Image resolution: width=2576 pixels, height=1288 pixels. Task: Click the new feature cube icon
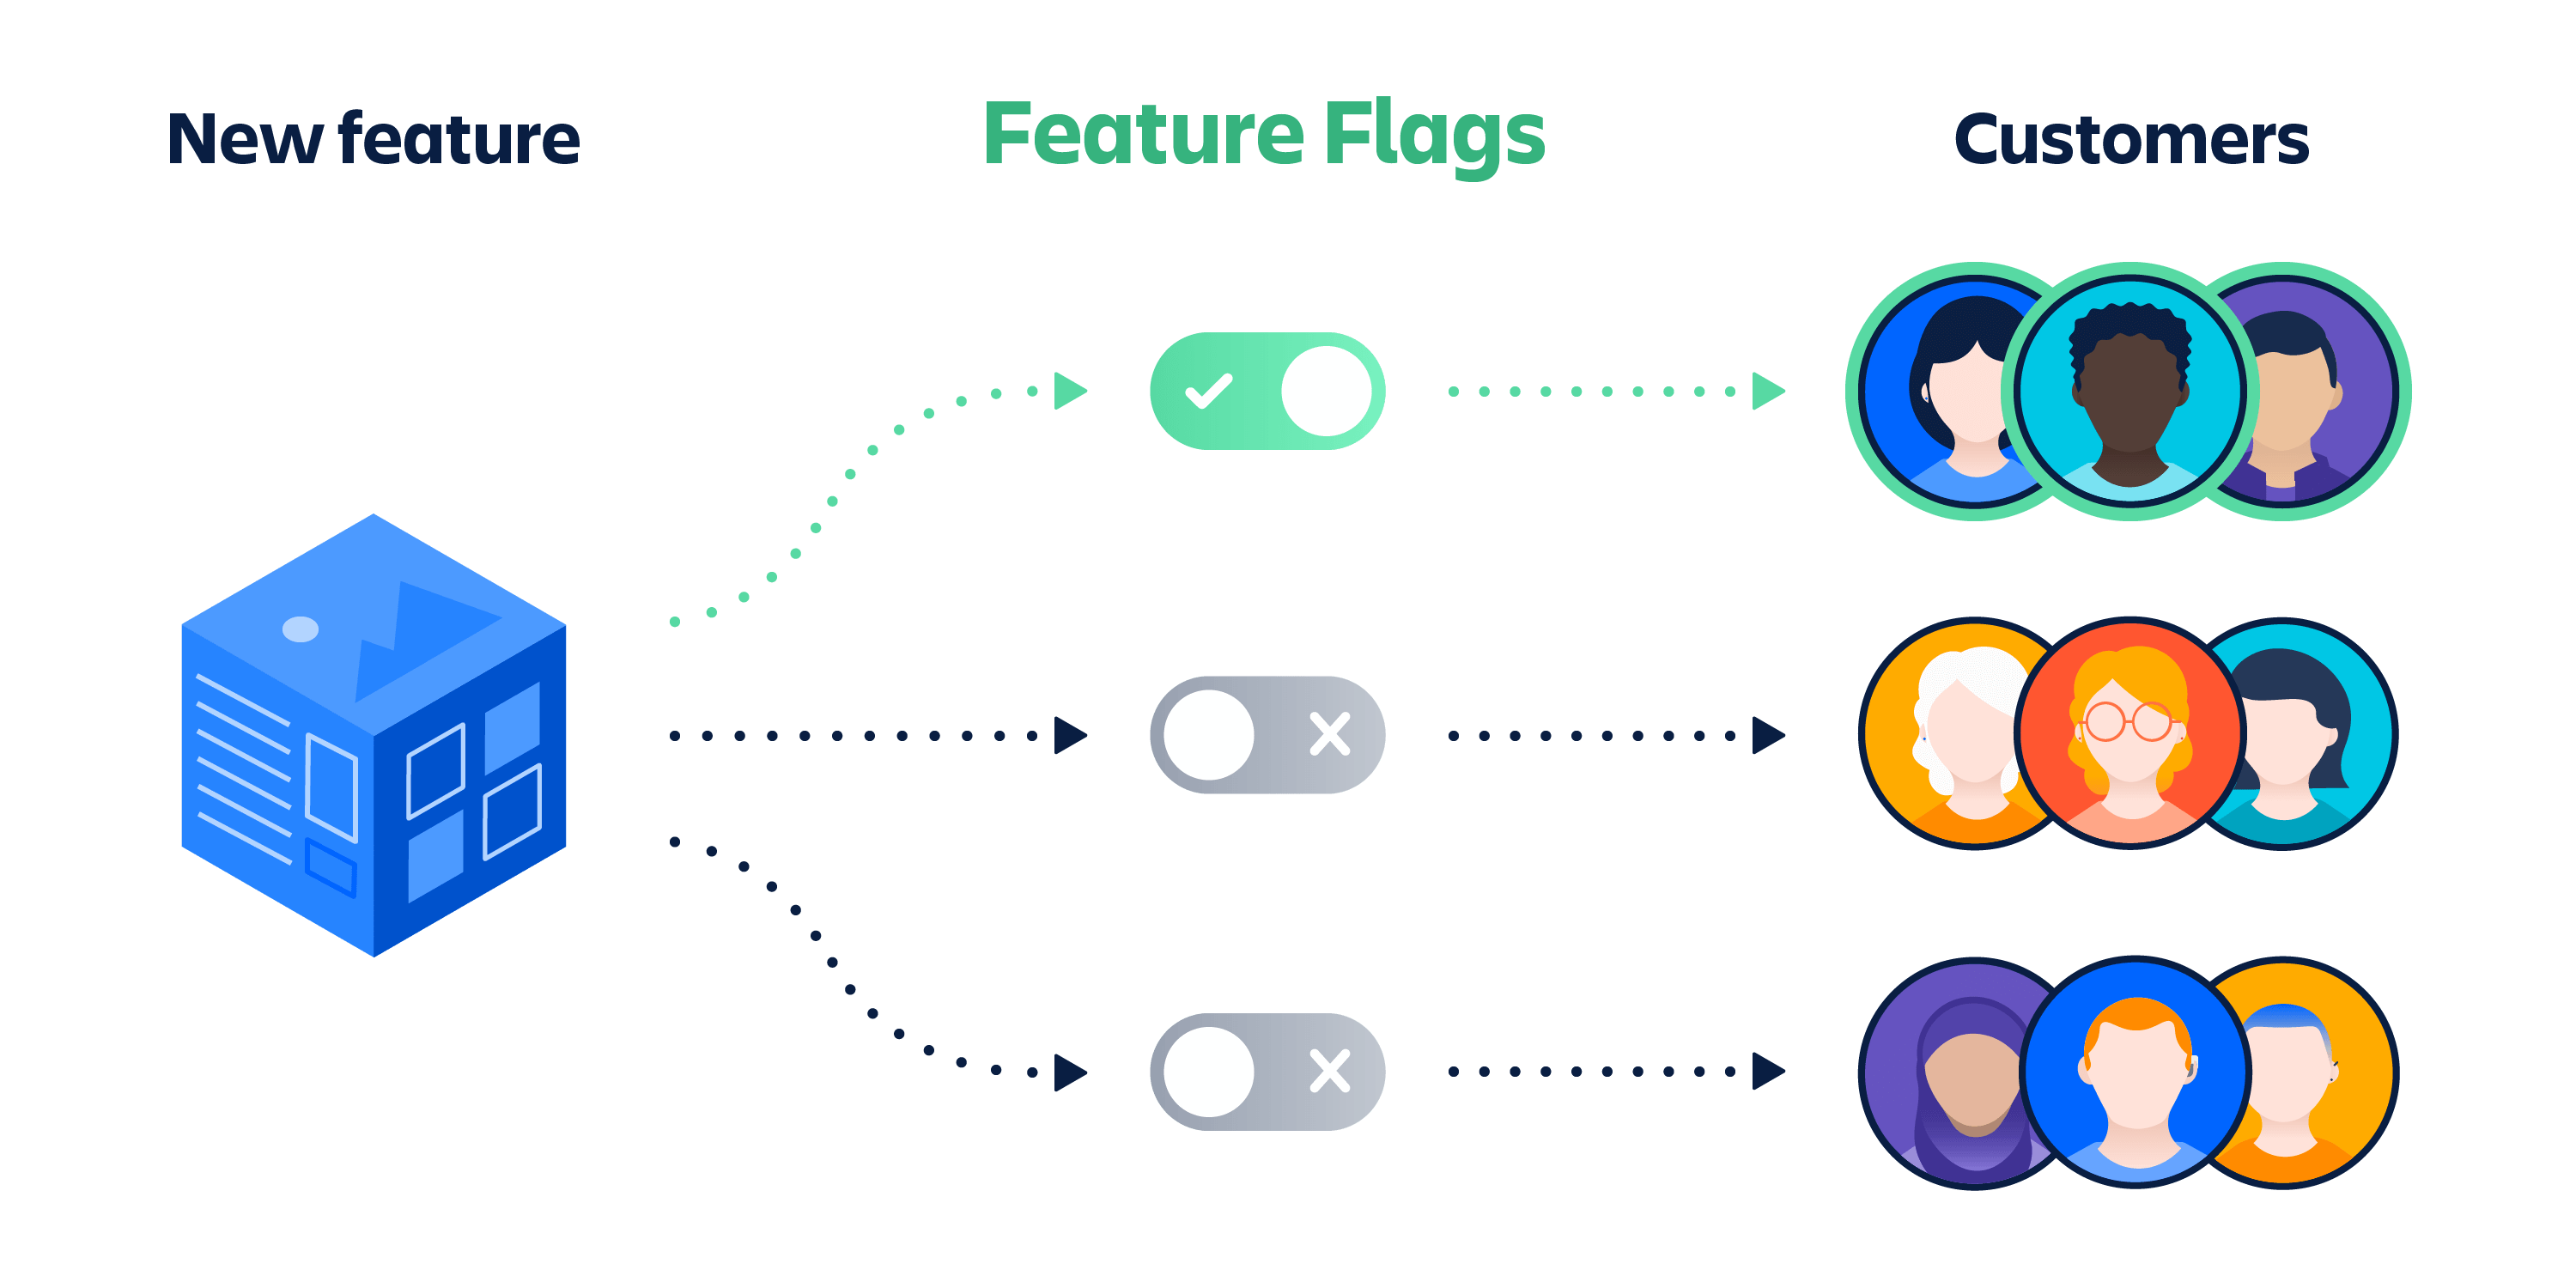pos(320,707)
